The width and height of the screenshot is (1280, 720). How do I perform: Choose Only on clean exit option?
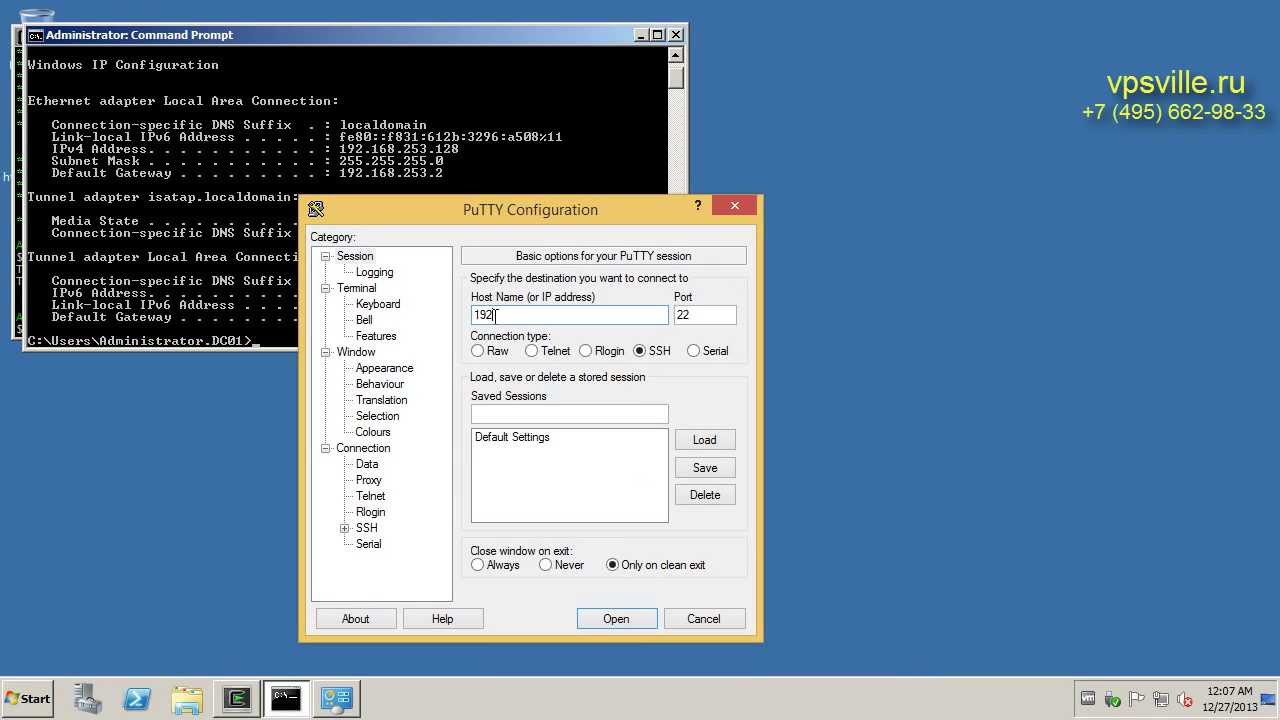[x=613, y=565]
